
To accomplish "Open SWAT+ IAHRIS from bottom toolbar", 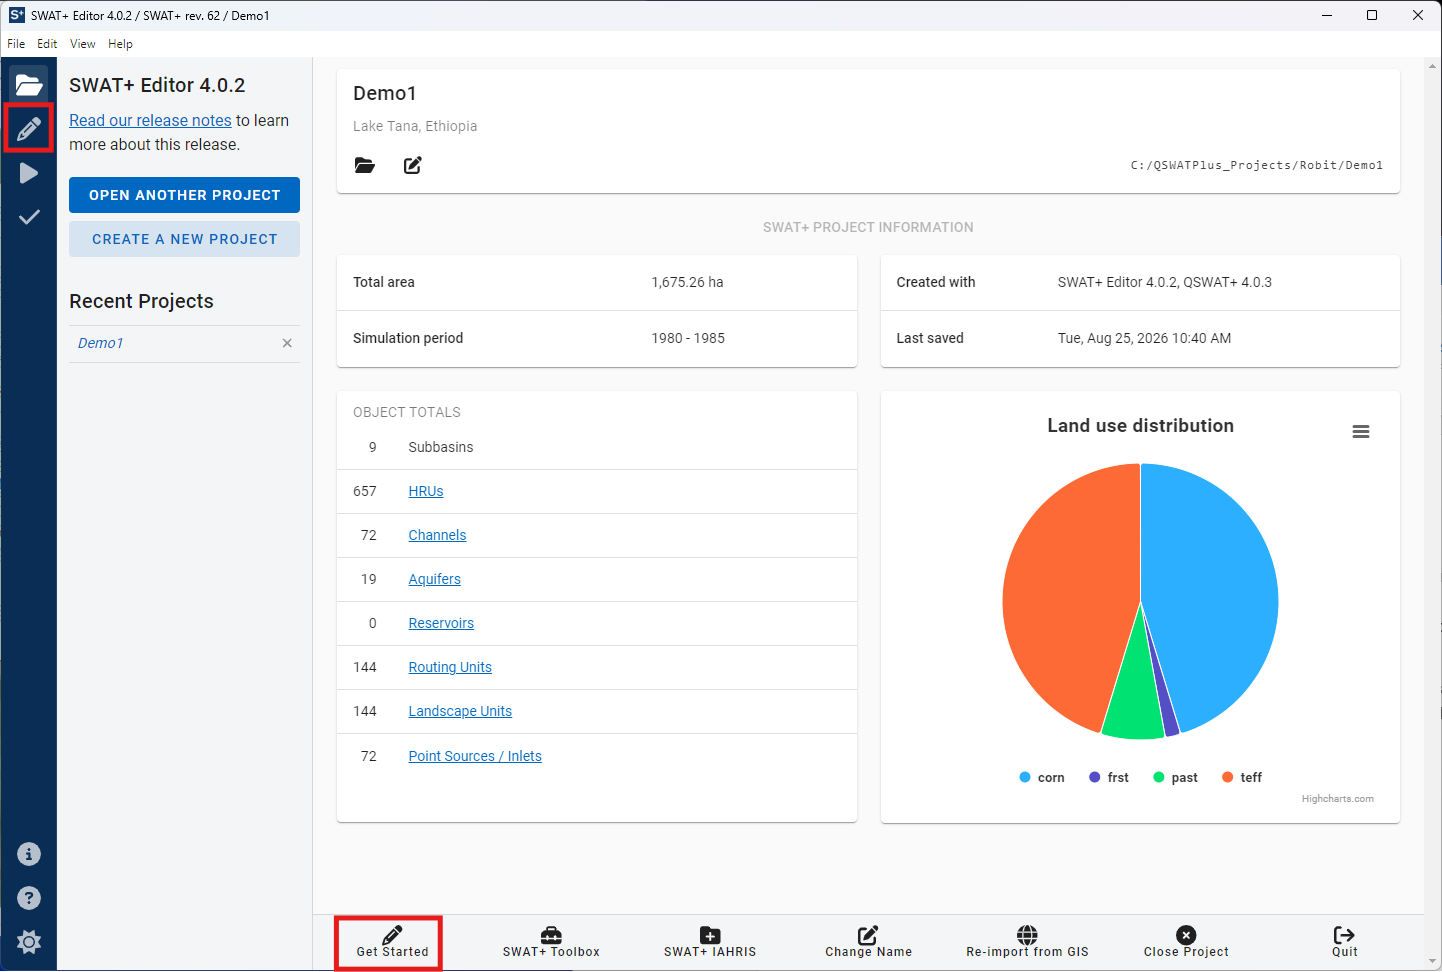I will (x=710, y=942).
